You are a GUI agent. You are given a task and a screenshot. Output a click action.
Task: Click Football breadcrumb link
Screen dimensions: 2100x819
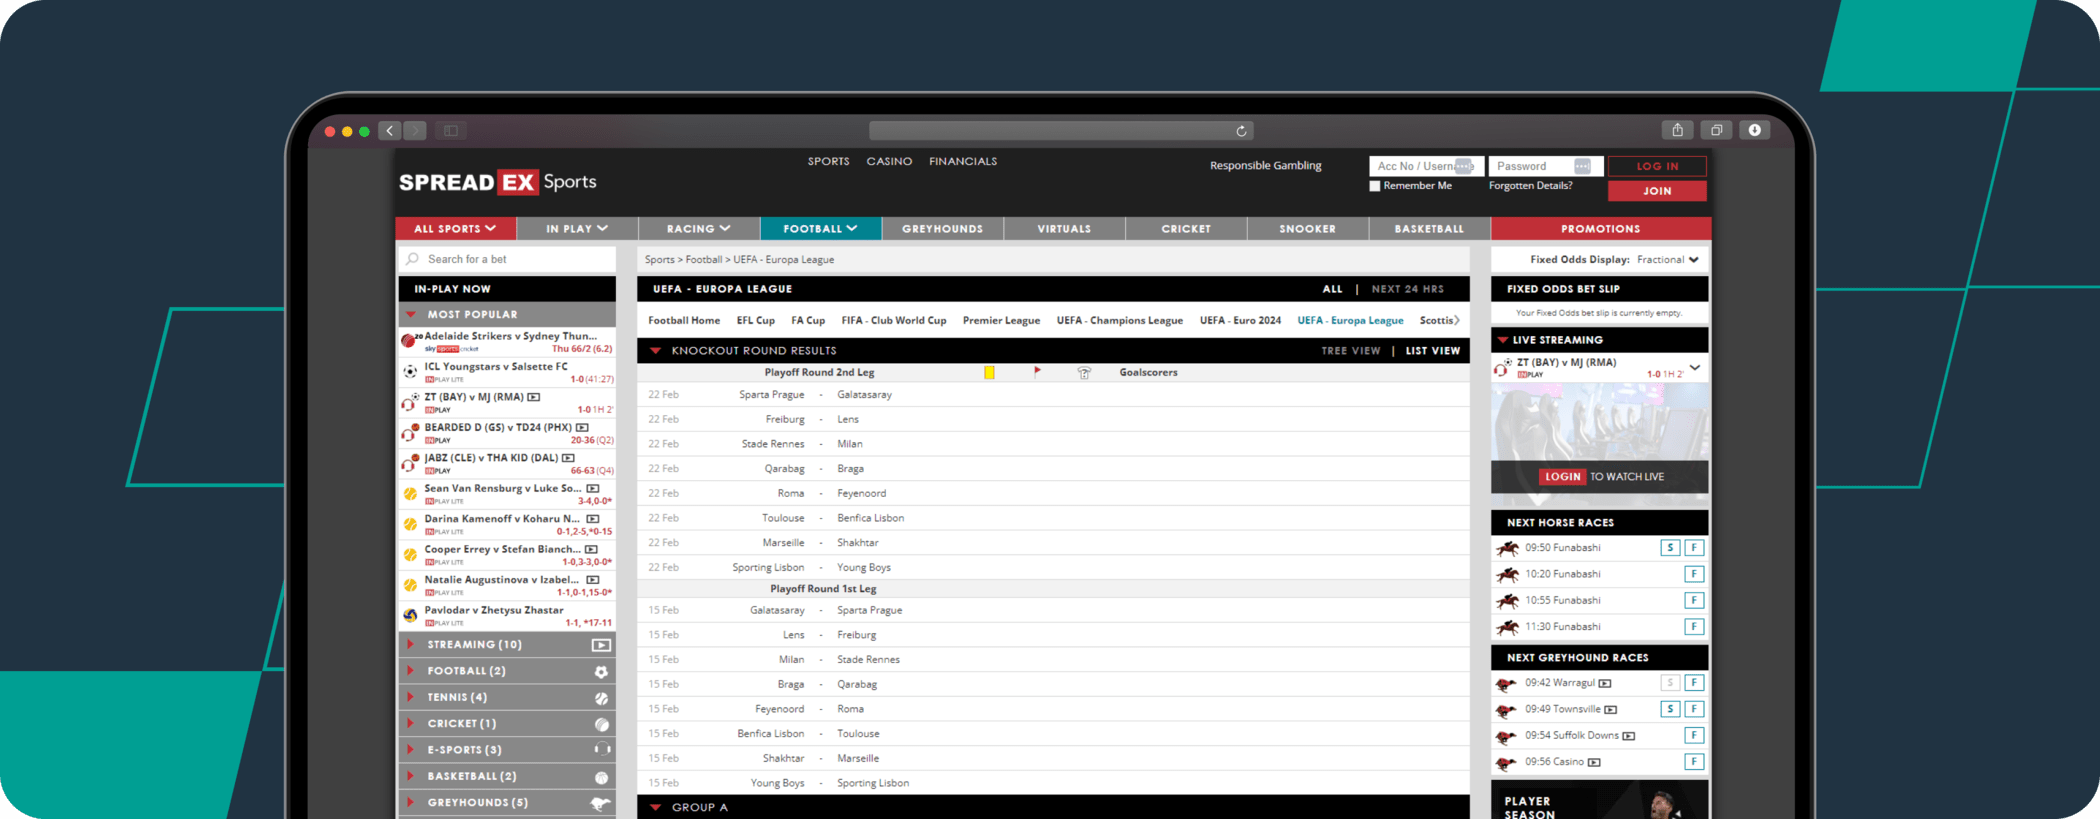703,260
